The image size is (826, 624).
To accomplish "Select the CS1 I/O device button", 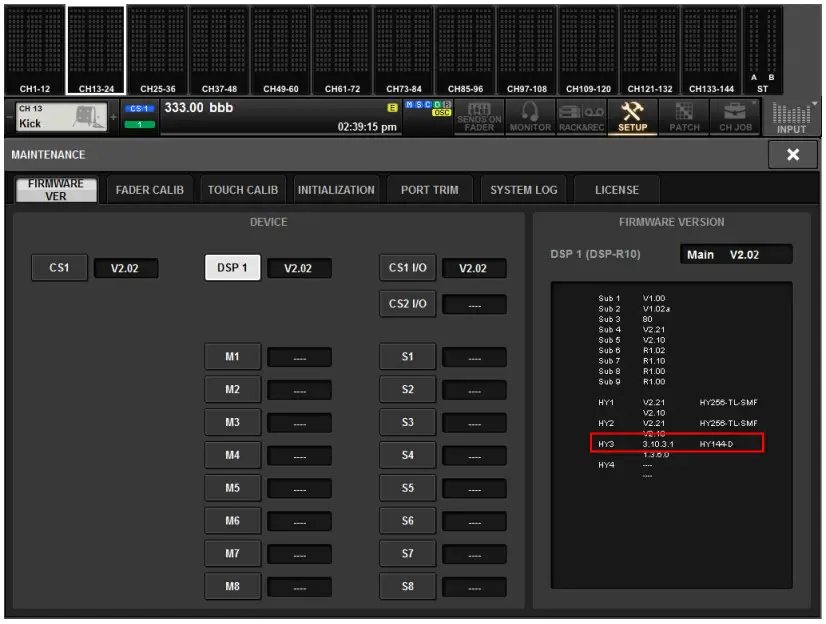I will pos(407,268).
